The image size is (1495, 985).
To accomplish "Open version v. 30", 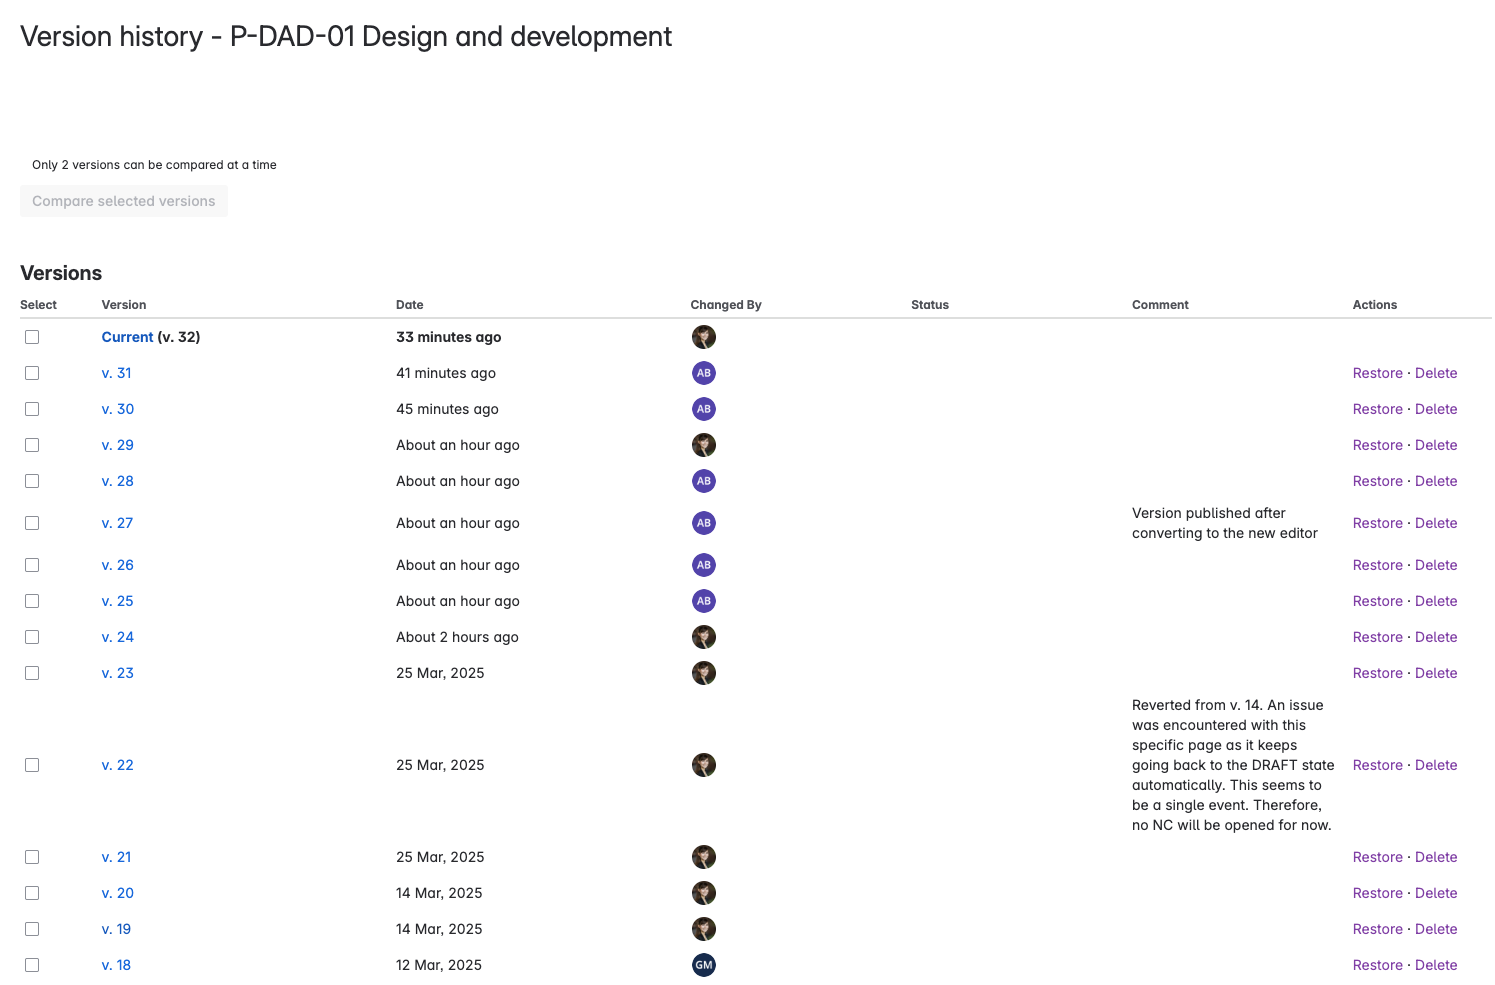I will [x=118, y=409].
